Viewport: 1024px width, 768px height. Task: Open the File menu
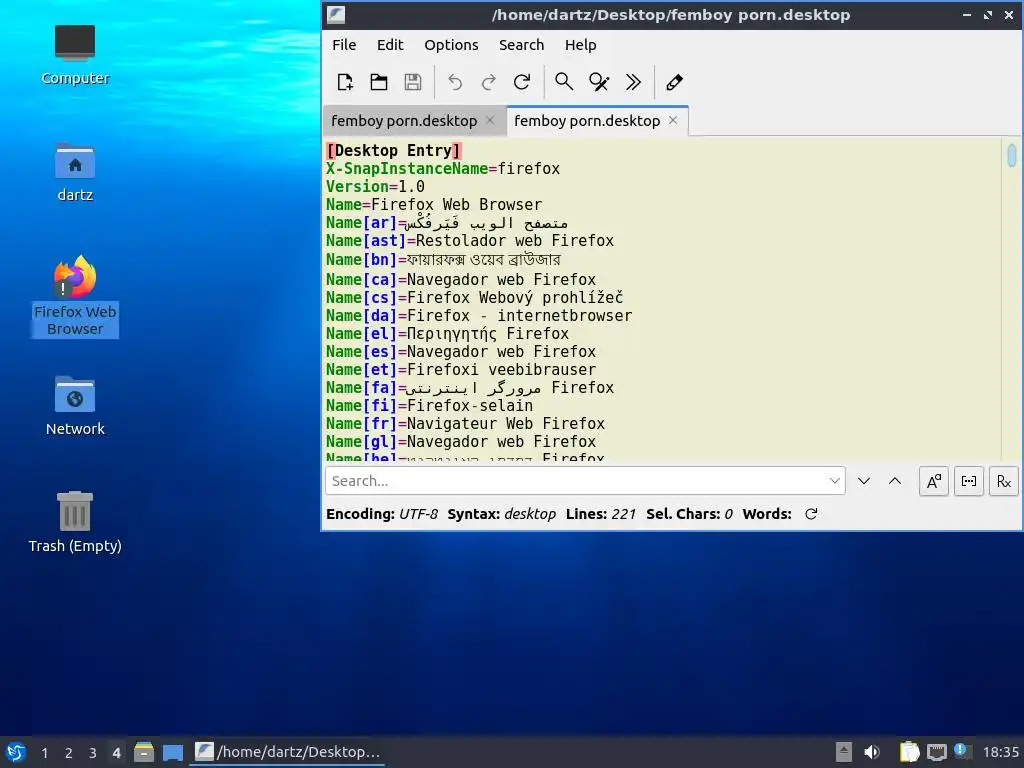click(x=344, y=45)
